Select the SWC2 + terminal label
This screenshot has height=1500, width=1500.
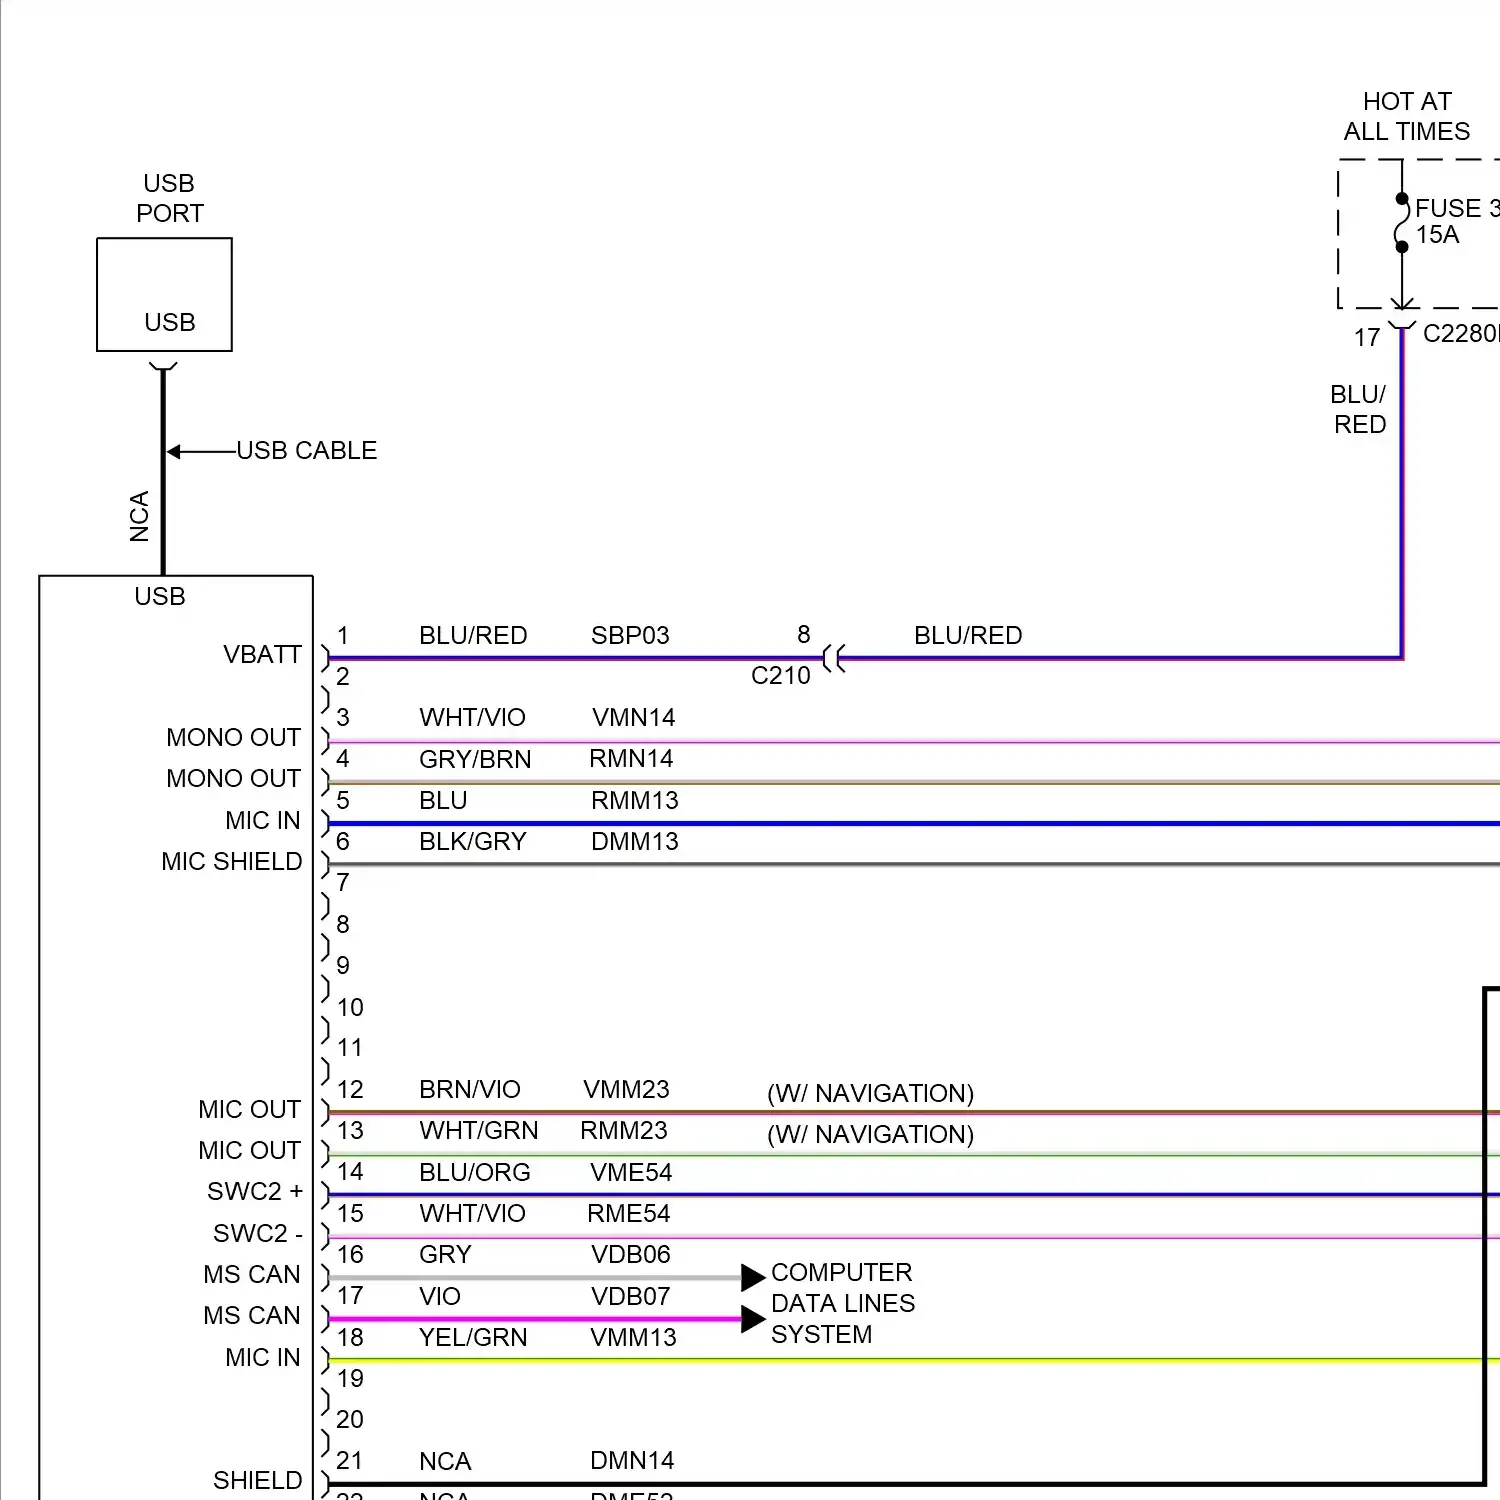255,1191
